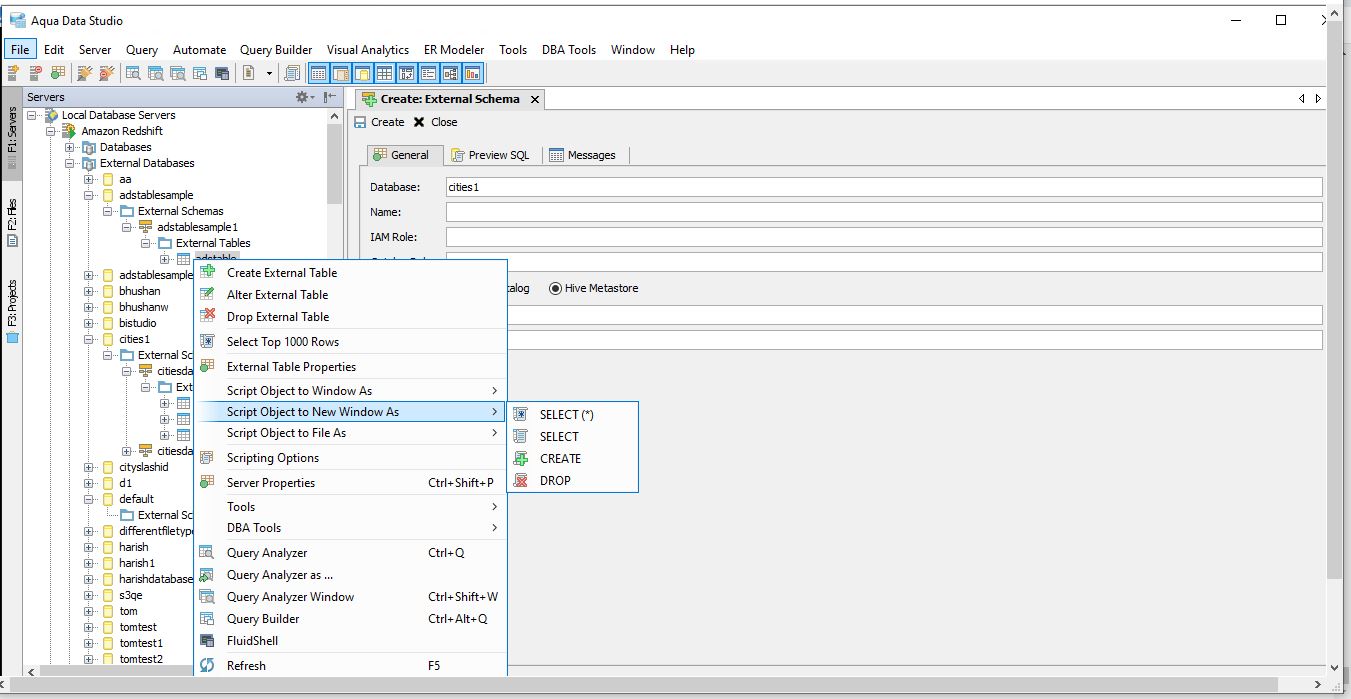The width and height of the screenshot is (1351, 699).
Task: Click the Database field containing cities1
Action: 884,187
